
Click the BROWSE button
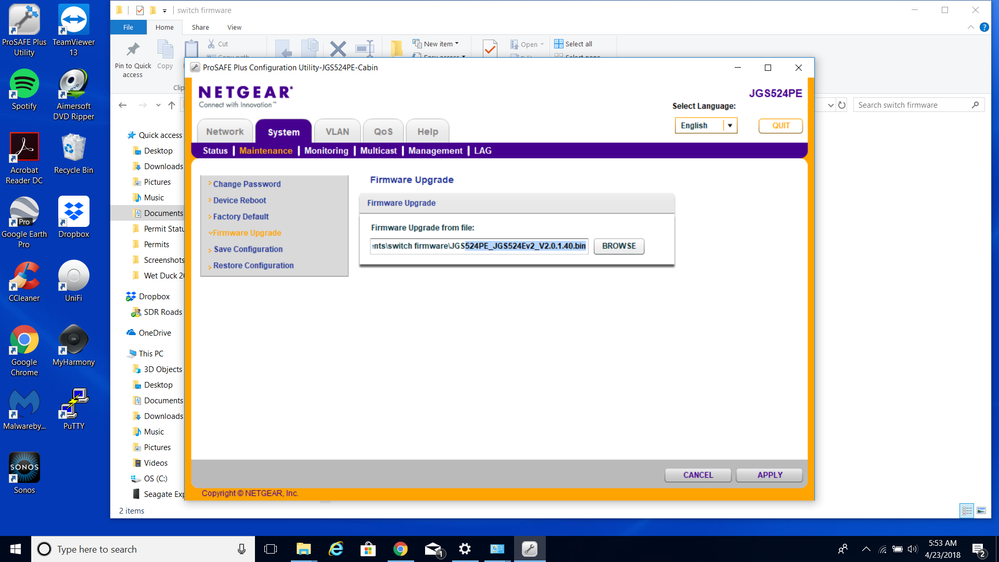click(619, 246)
